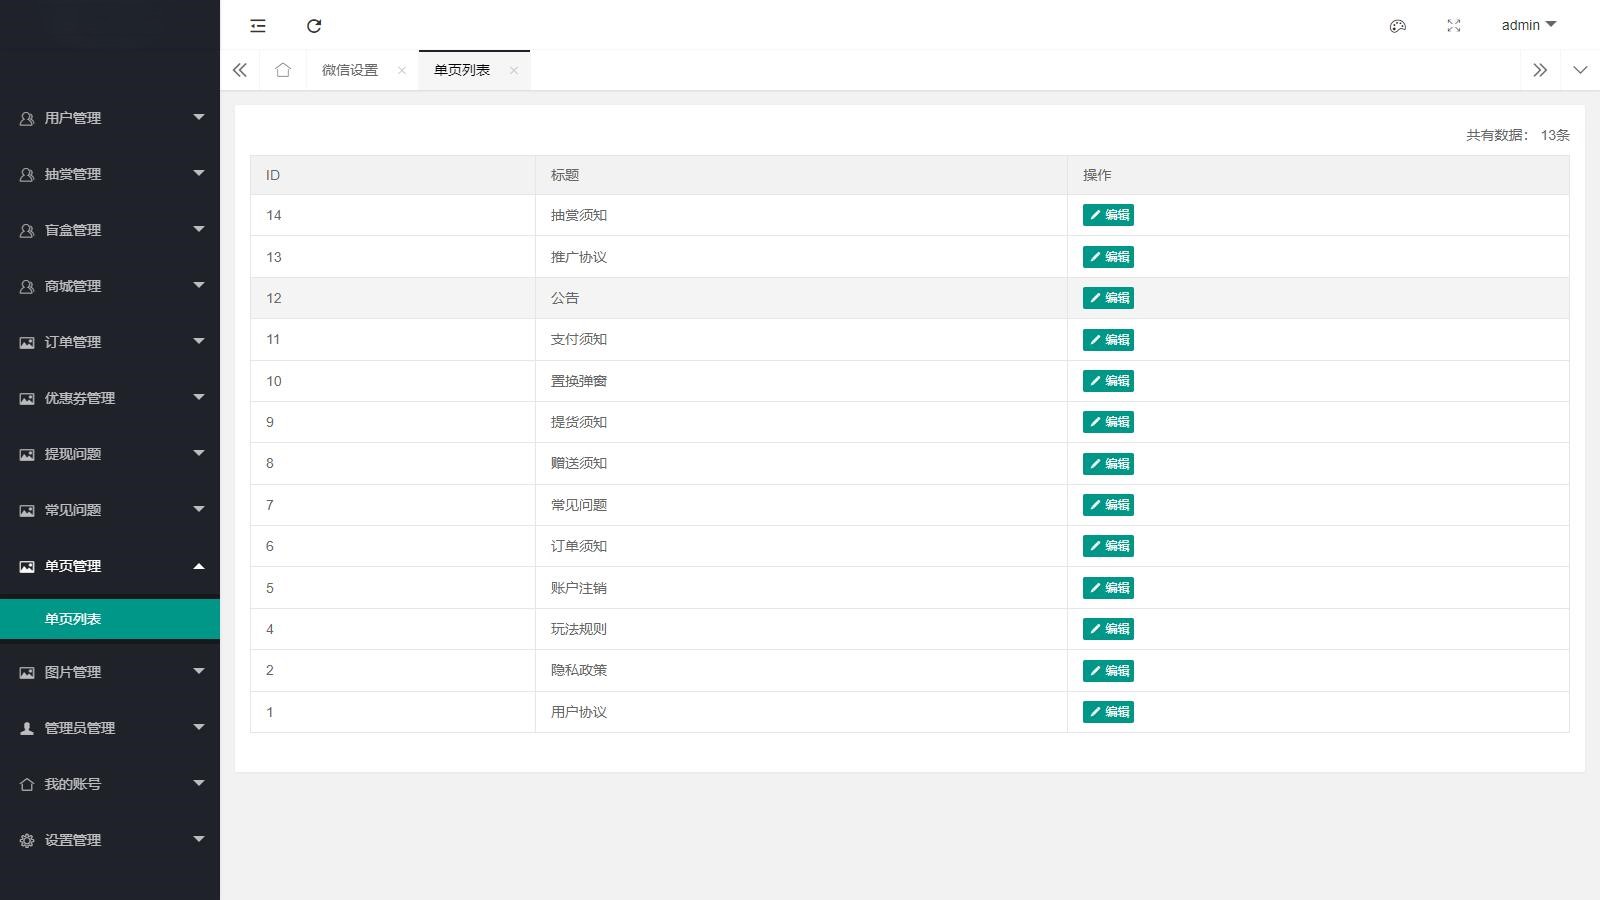Click the edit button for 用户协议
The width and height of the screenshot is (1600, 900).
click(1108, 712)
